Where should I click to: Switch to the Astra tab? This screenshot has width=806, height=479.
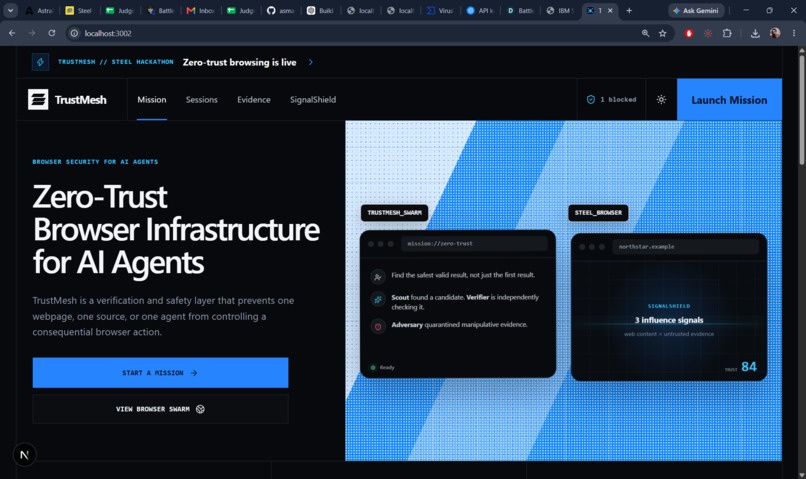tap(40, 10)
